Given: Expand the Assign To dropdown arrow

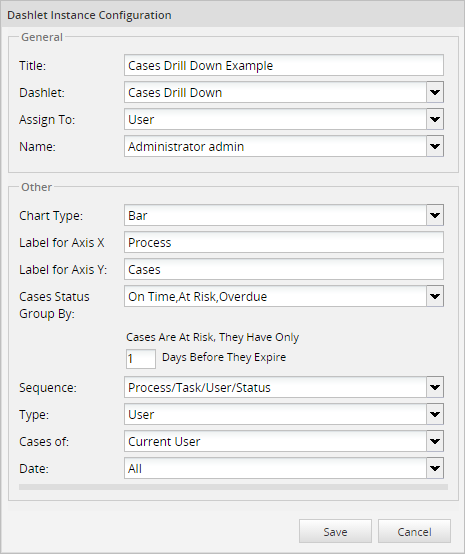Looking at the screenshot, I should 435,119.
